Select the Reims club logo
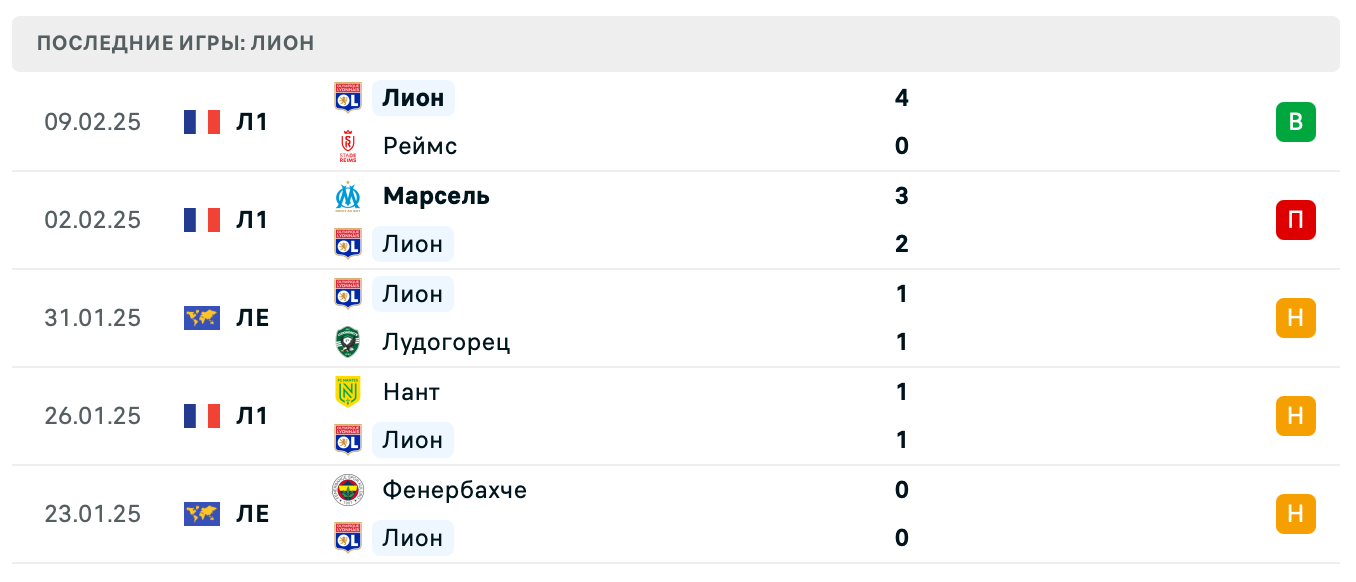 click(x=347, y=145)
